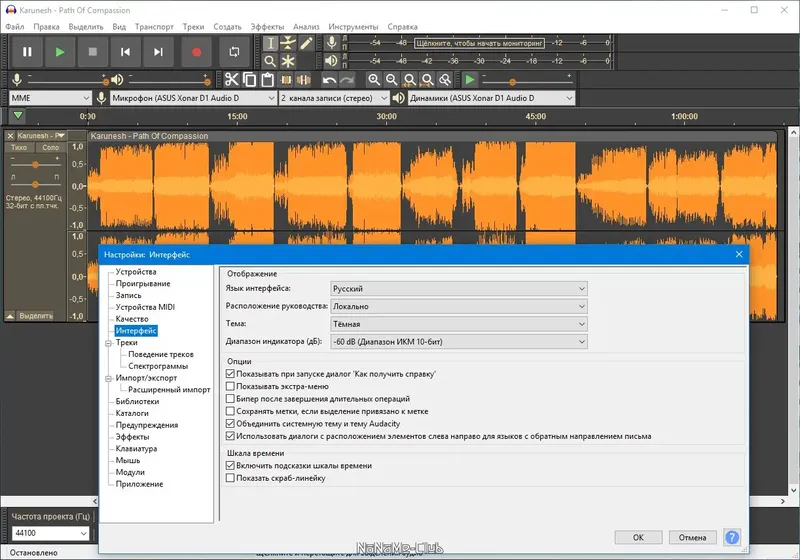The image size is (800, 560).
Task: Click the Cut scissors icon
Action: tap(231, 80)
